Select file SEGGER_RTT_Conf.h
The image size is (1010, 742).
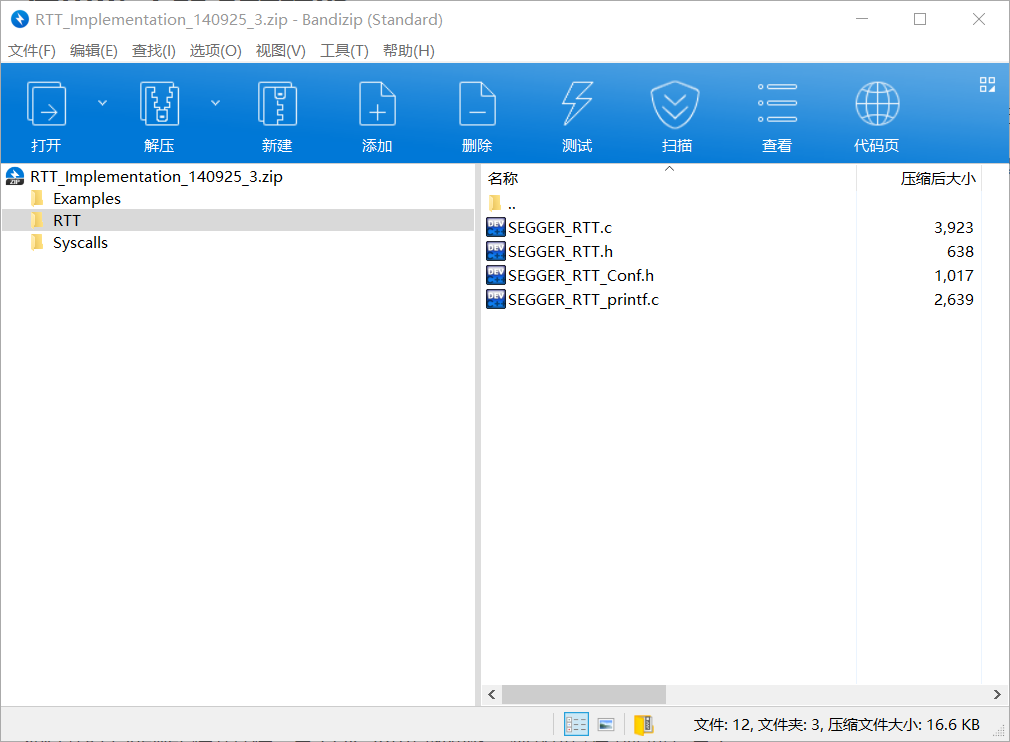pyautogui.click(x=580, y=276)
